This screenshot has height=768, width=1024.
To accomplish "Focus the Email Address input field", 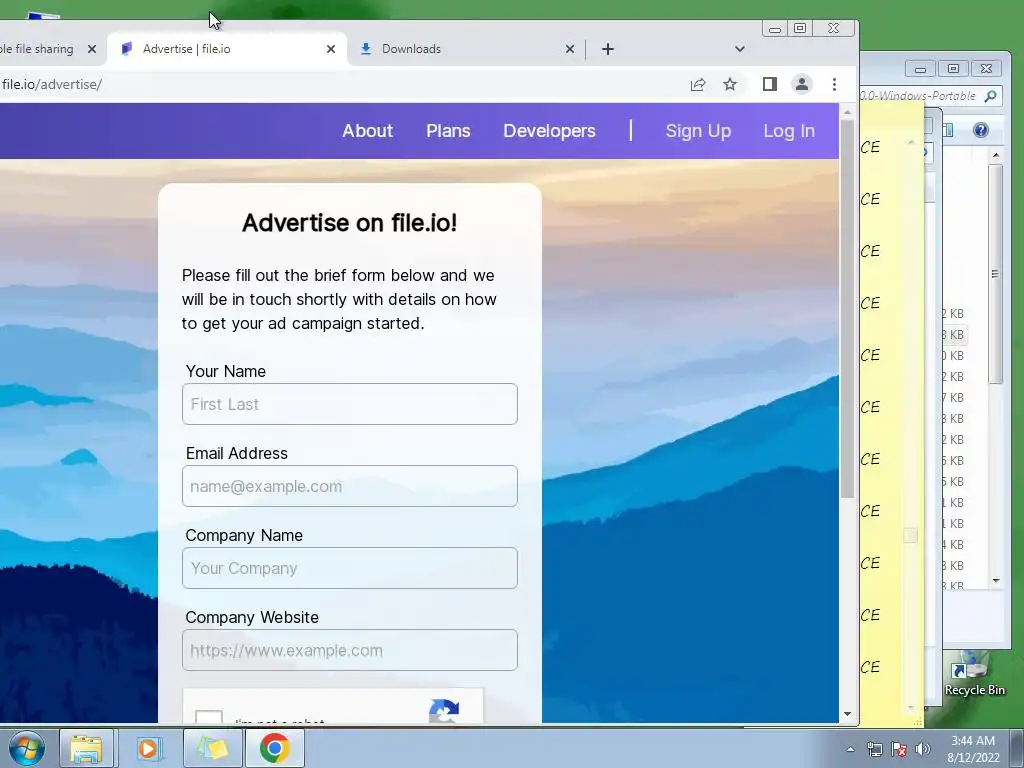I will [350, 486].
